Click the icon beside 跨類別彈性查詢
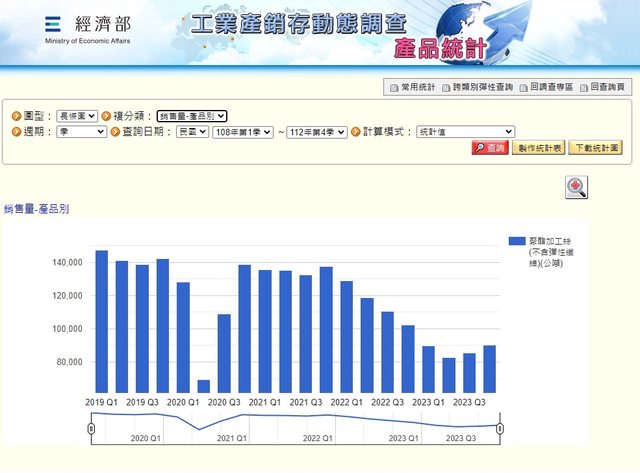Screen dimensions: 640x473 (x=446, y=88)
